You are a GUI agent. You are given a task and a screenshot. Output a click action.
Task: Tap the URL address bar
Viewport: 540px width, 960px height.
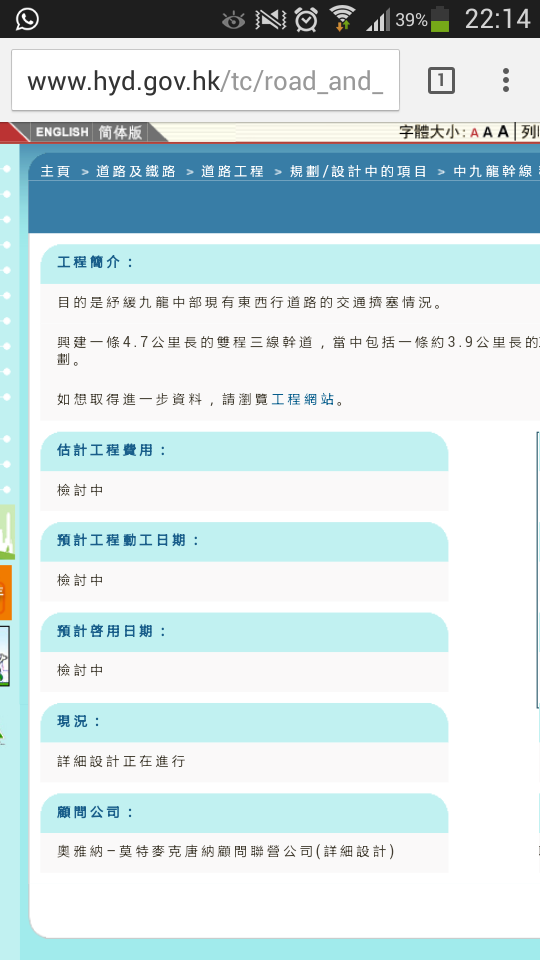[206, 80]
